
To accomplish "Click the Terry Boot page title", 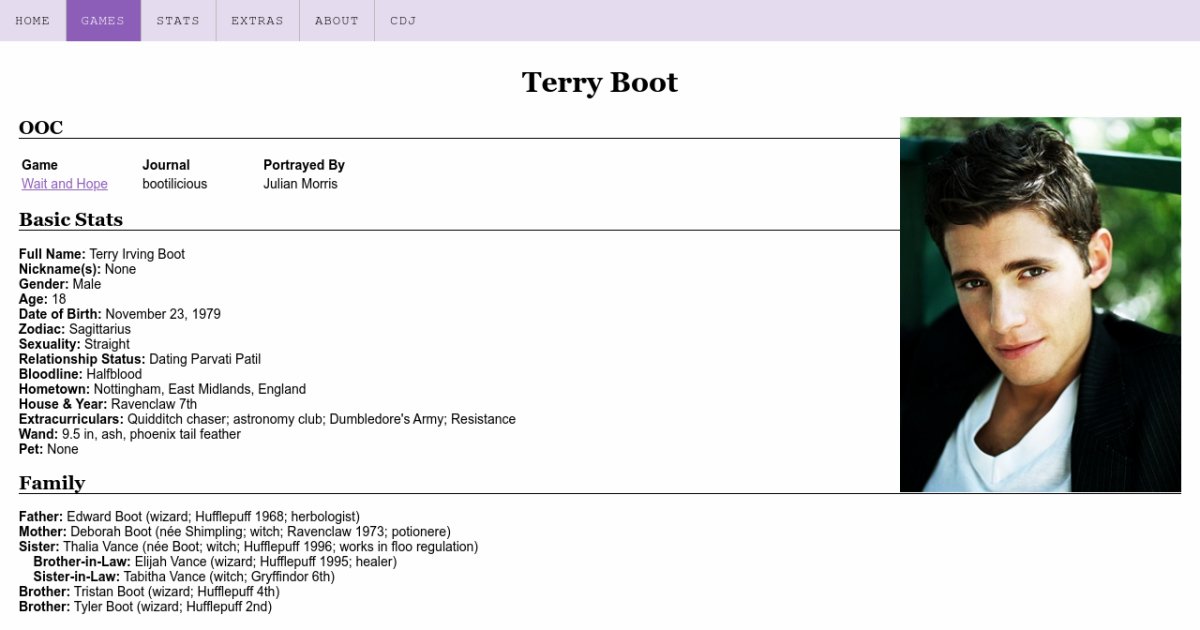I will (599, 82).
